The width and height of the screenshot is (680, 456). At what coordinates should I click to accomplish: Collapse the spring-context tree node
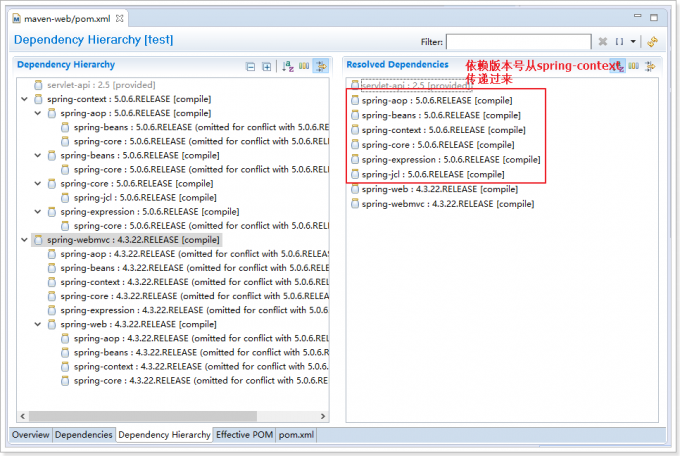(x=25, y=100)
